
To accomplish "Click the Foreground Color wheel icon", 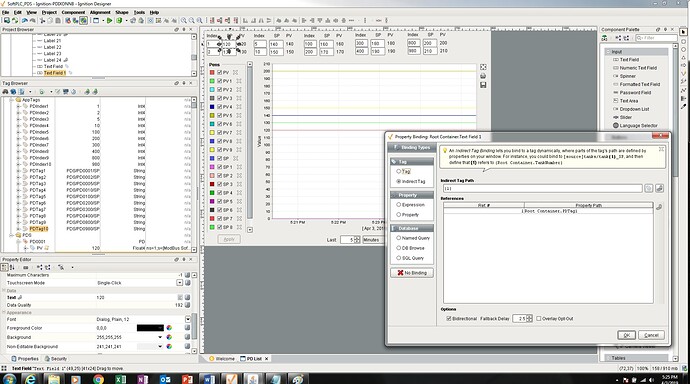I will pyautogui.click(x=169, y=328).
